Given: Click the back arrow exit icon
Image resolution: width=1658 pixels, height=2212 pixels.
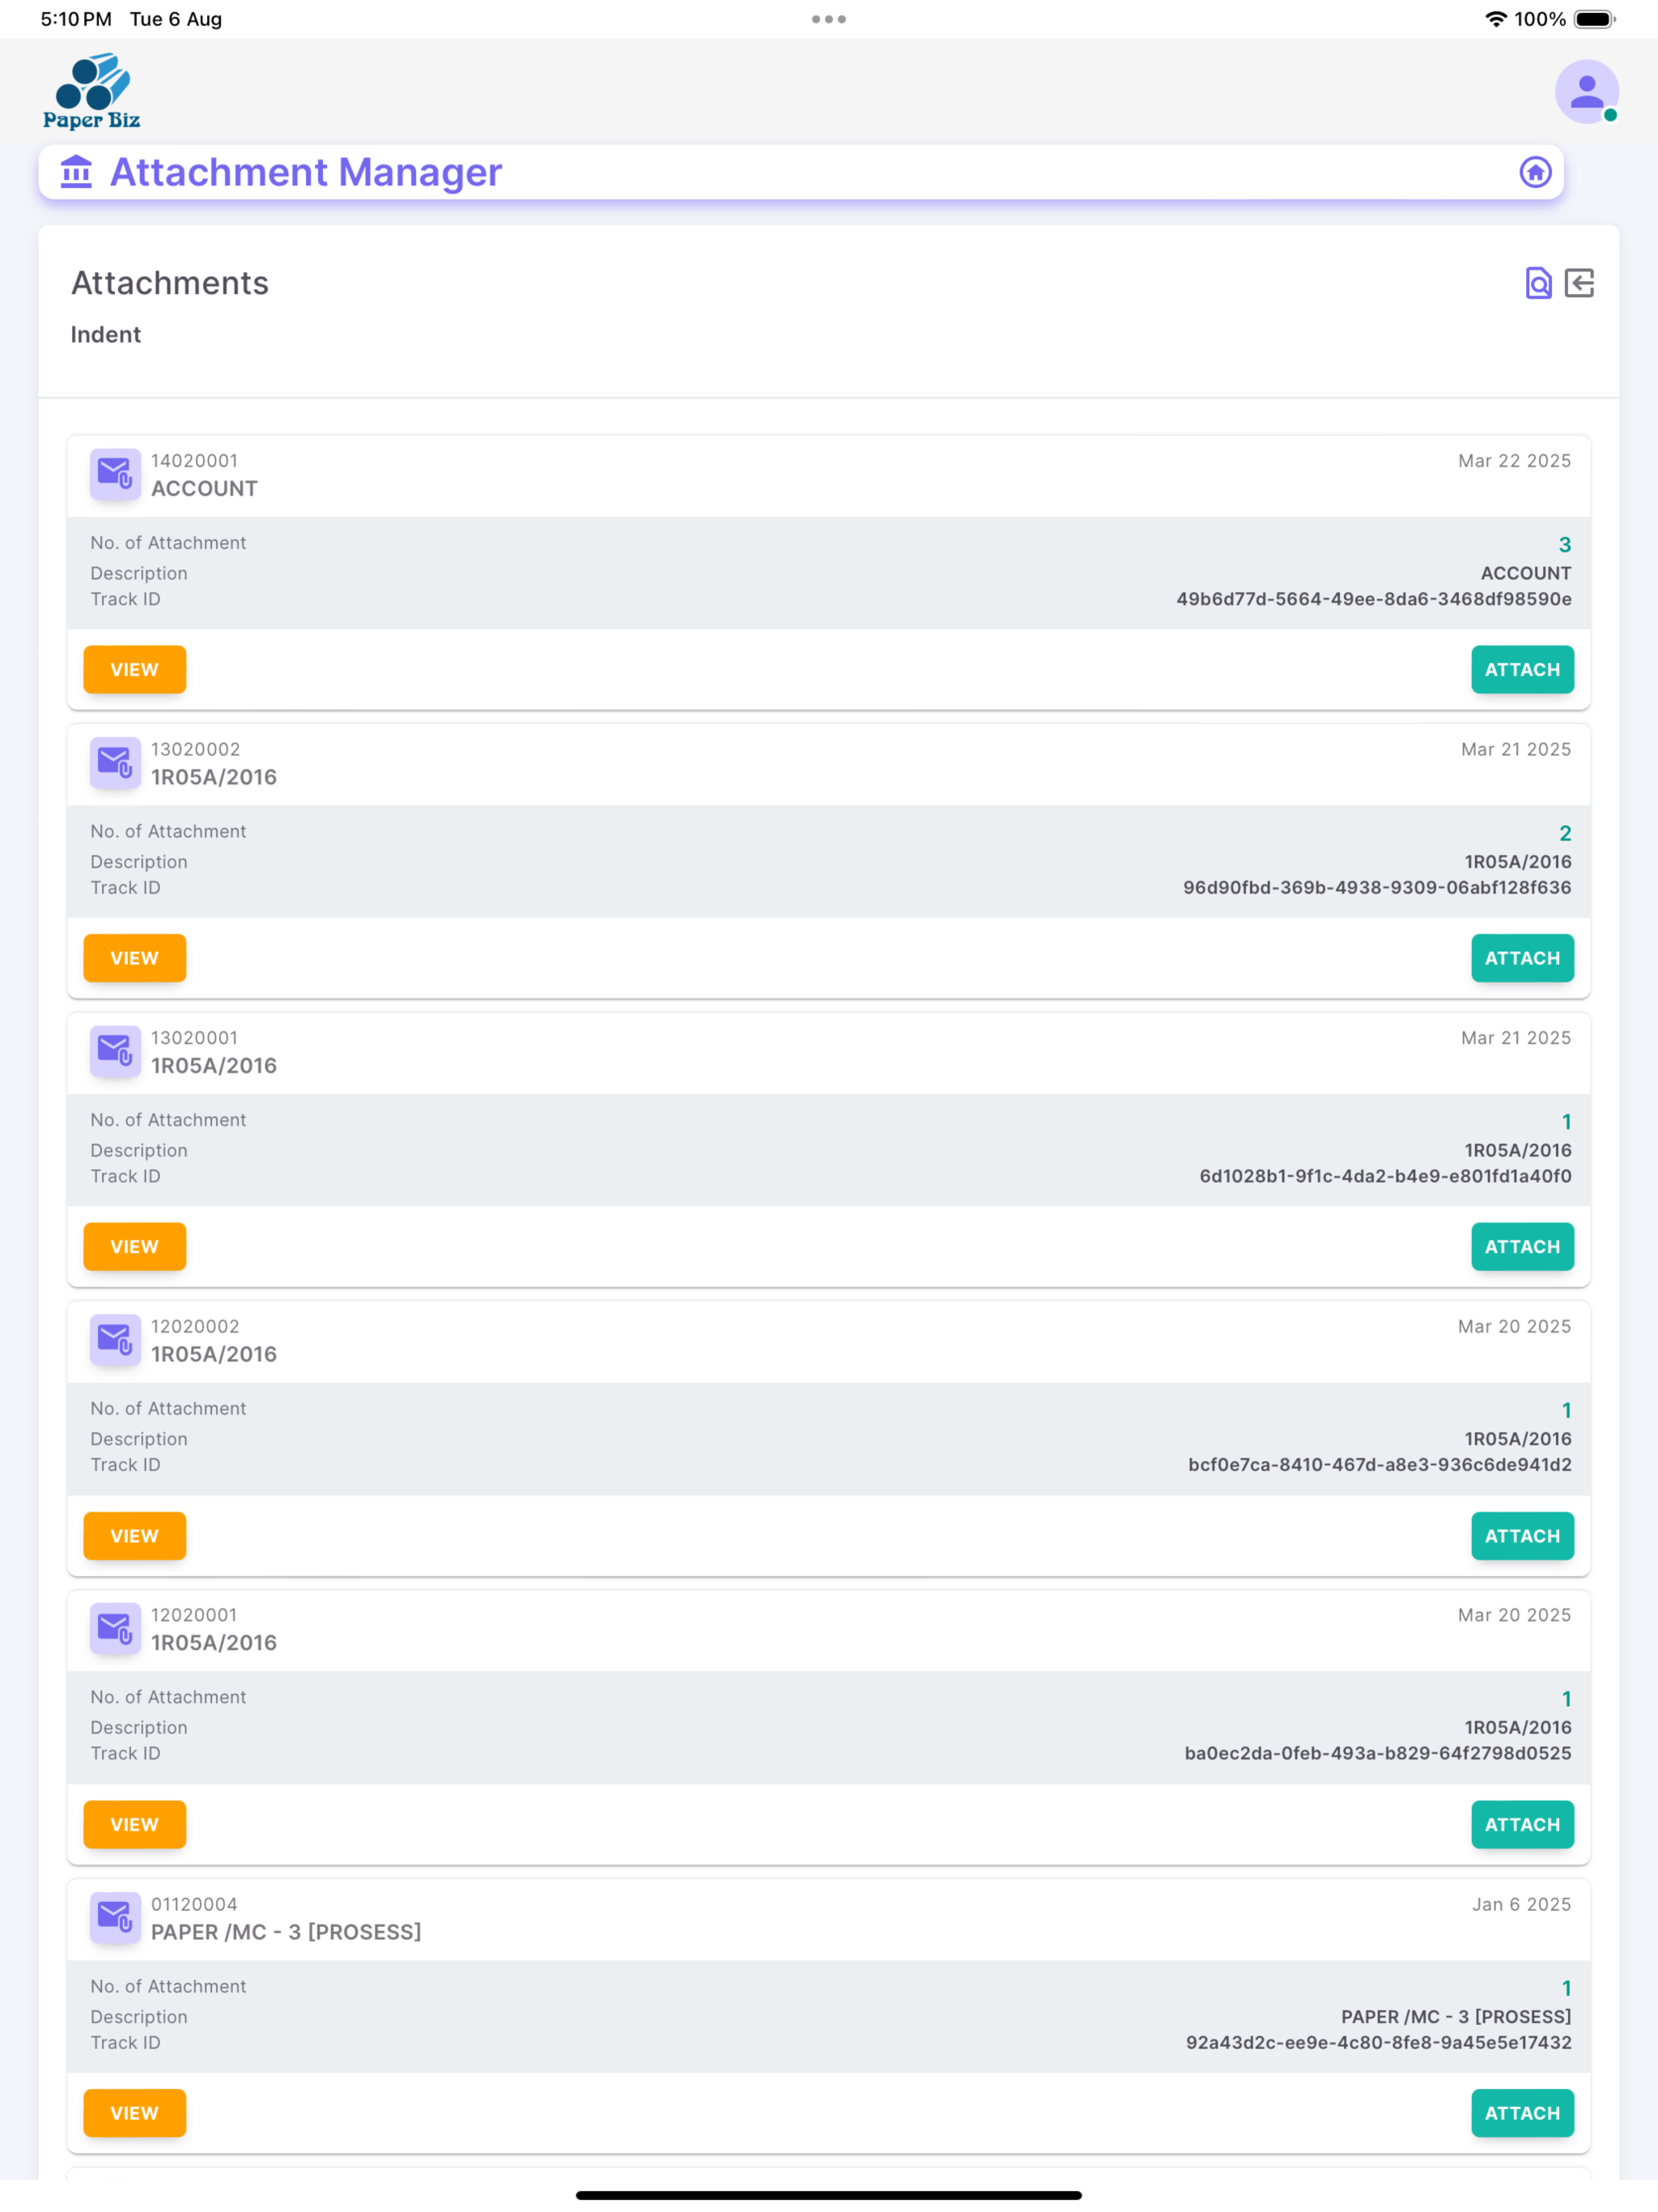Looking at the screenshot, I should [1579, 283].
